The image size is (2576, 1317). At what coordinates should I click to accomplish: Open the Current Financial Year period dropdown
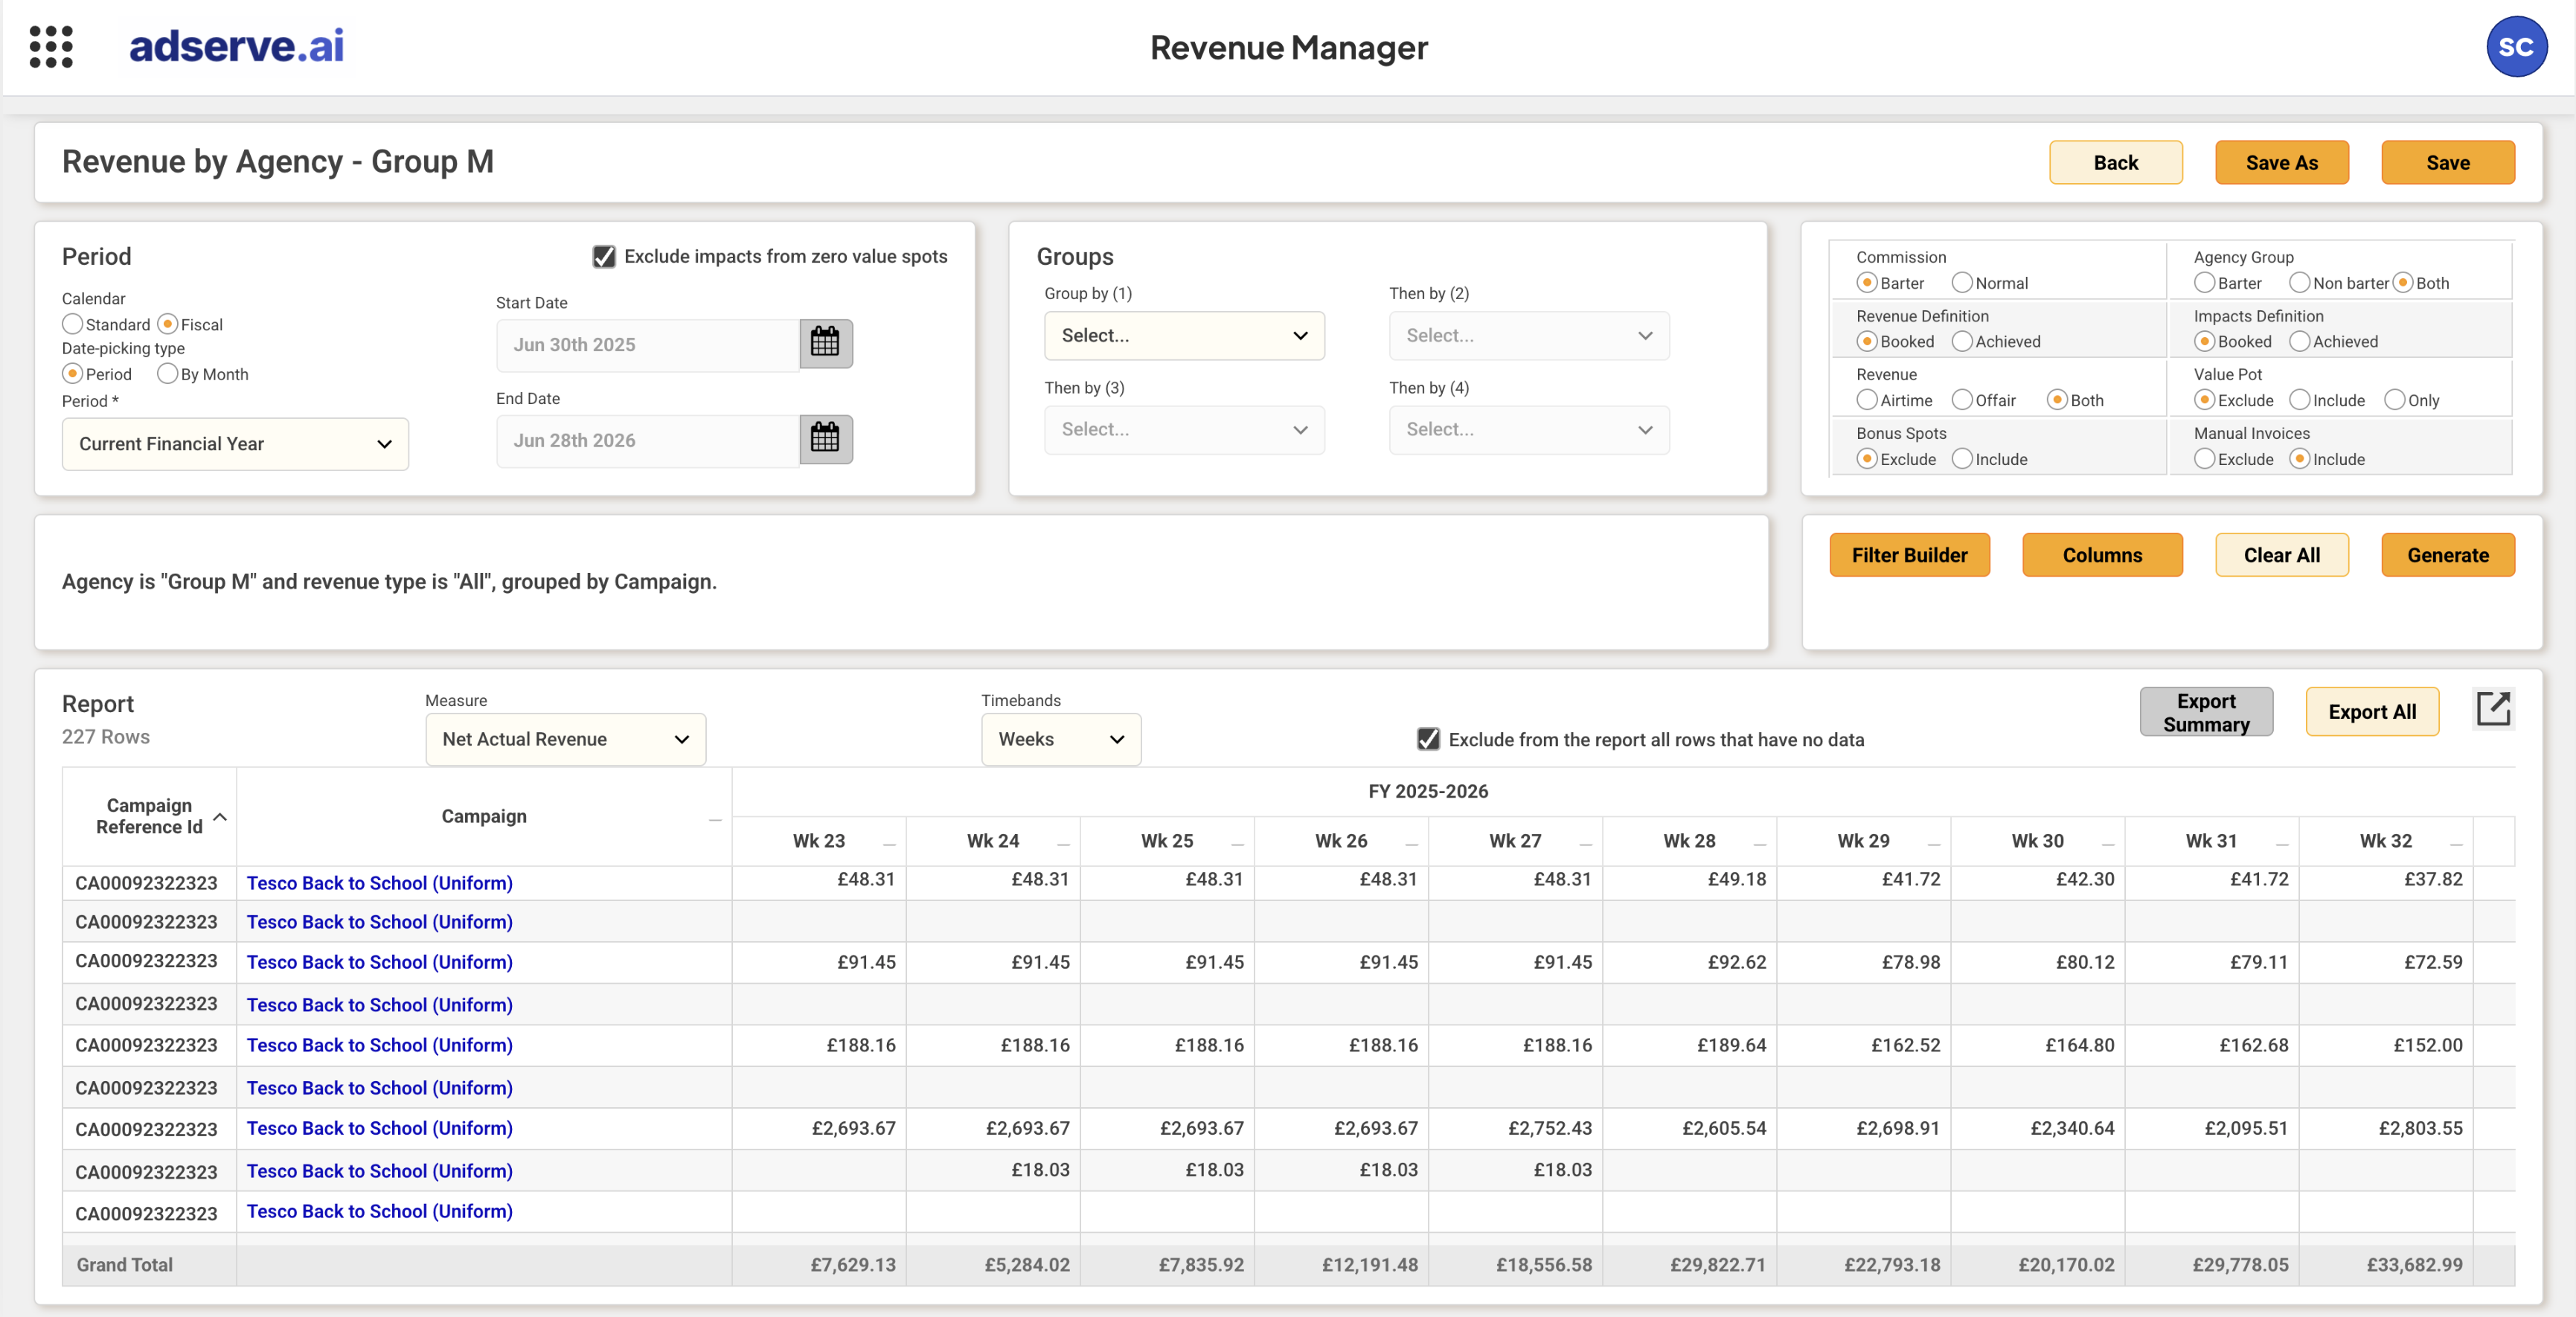pyautogui.click(x=235, y=444)
